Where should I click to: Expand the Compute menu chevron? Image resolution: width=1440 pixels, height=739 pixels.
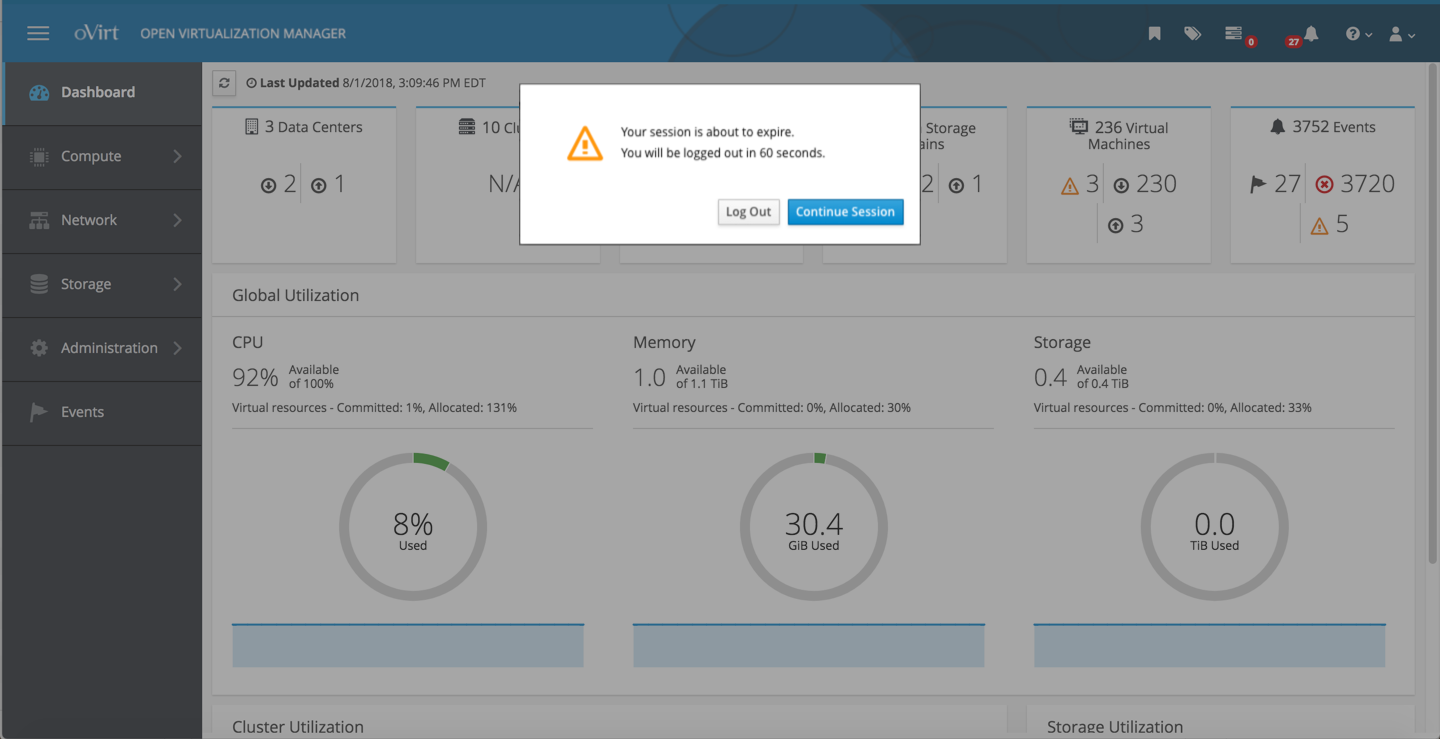click(180, 155)
